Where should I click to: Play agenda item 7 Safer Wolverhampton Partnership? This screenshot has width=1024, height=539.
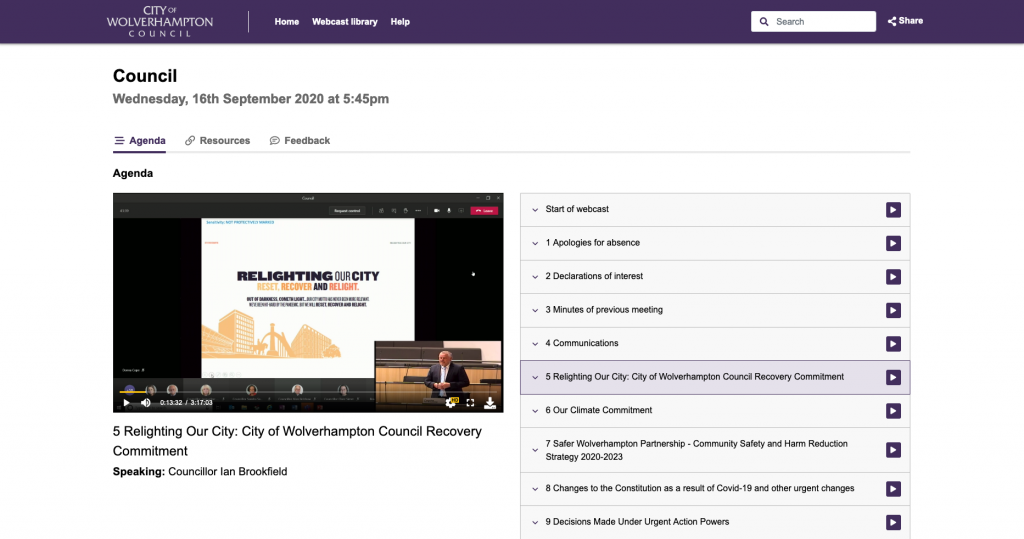click(x=893, y=450)
